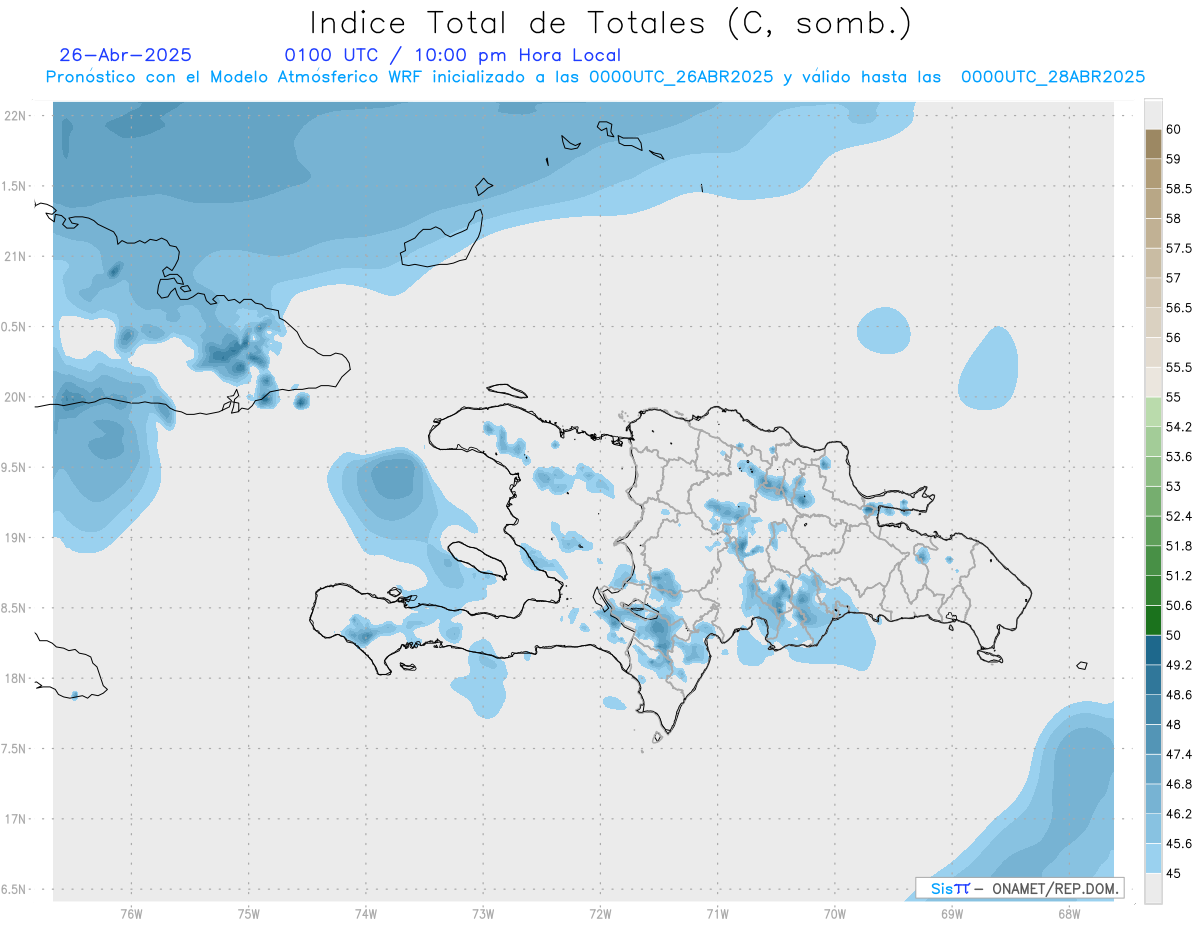The image size is (1200, 927).
Task: Click the colorbar value '52.4'
Action: 1179,516
